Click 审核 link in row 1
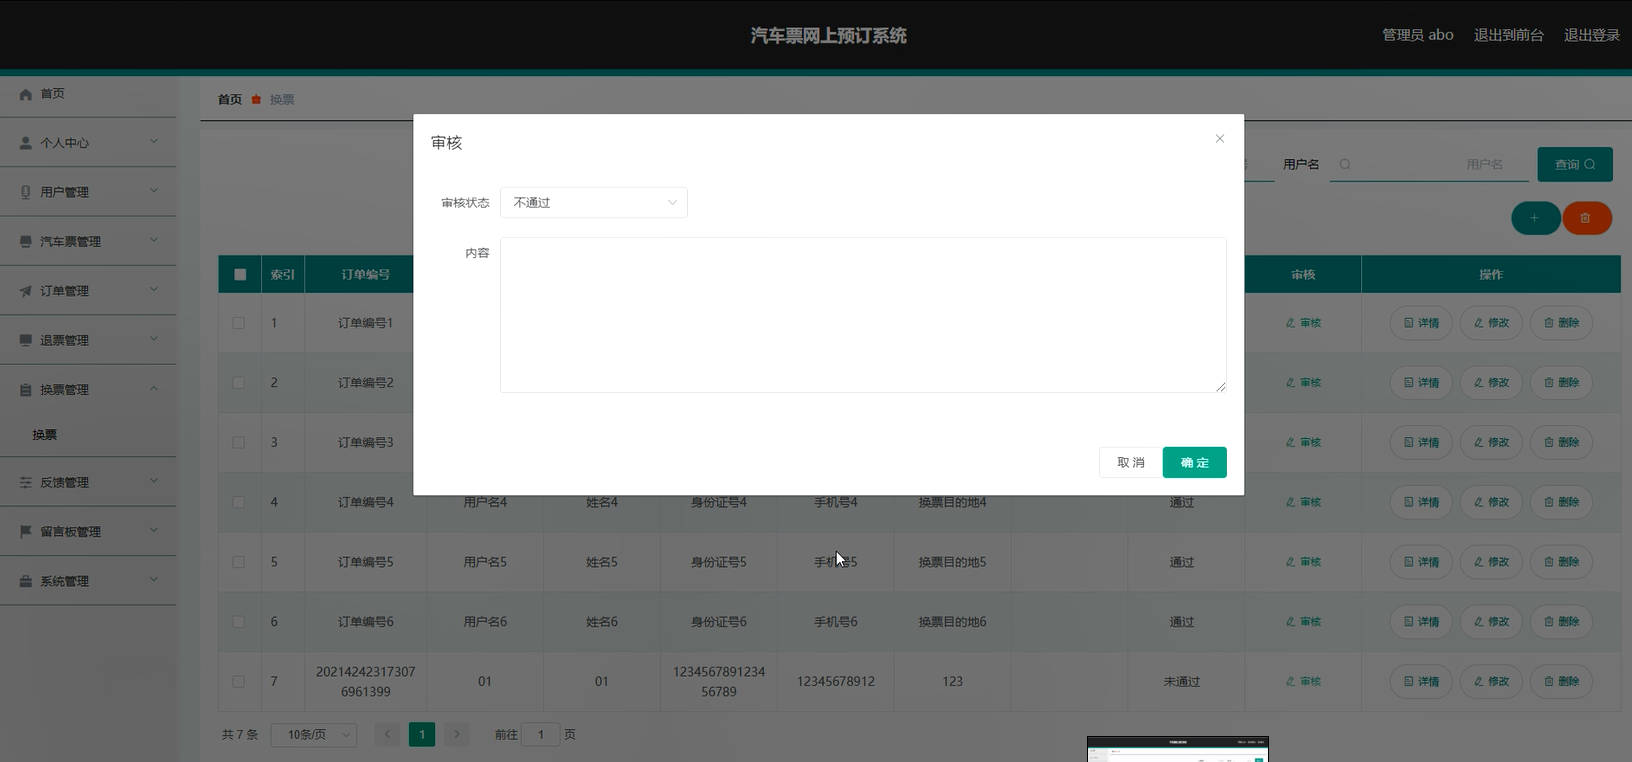Viewport: 1632px width, 762px height. pyautogui.click(x=1303, y=323)
